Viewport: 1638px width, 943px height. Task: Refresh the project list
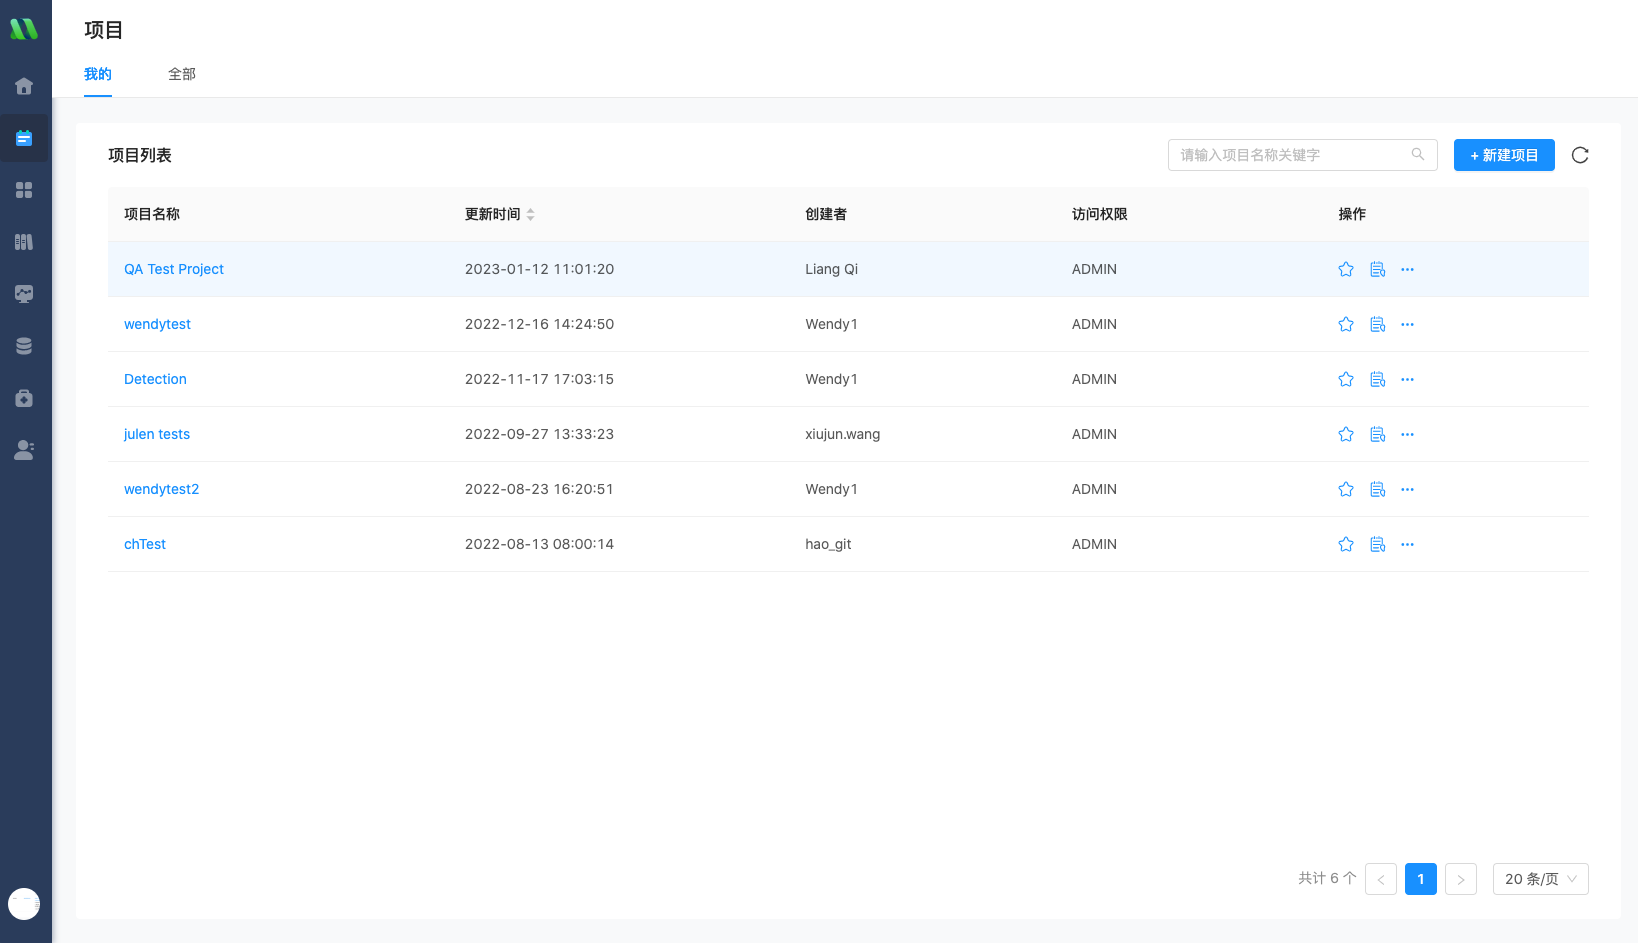point(1580,155)
